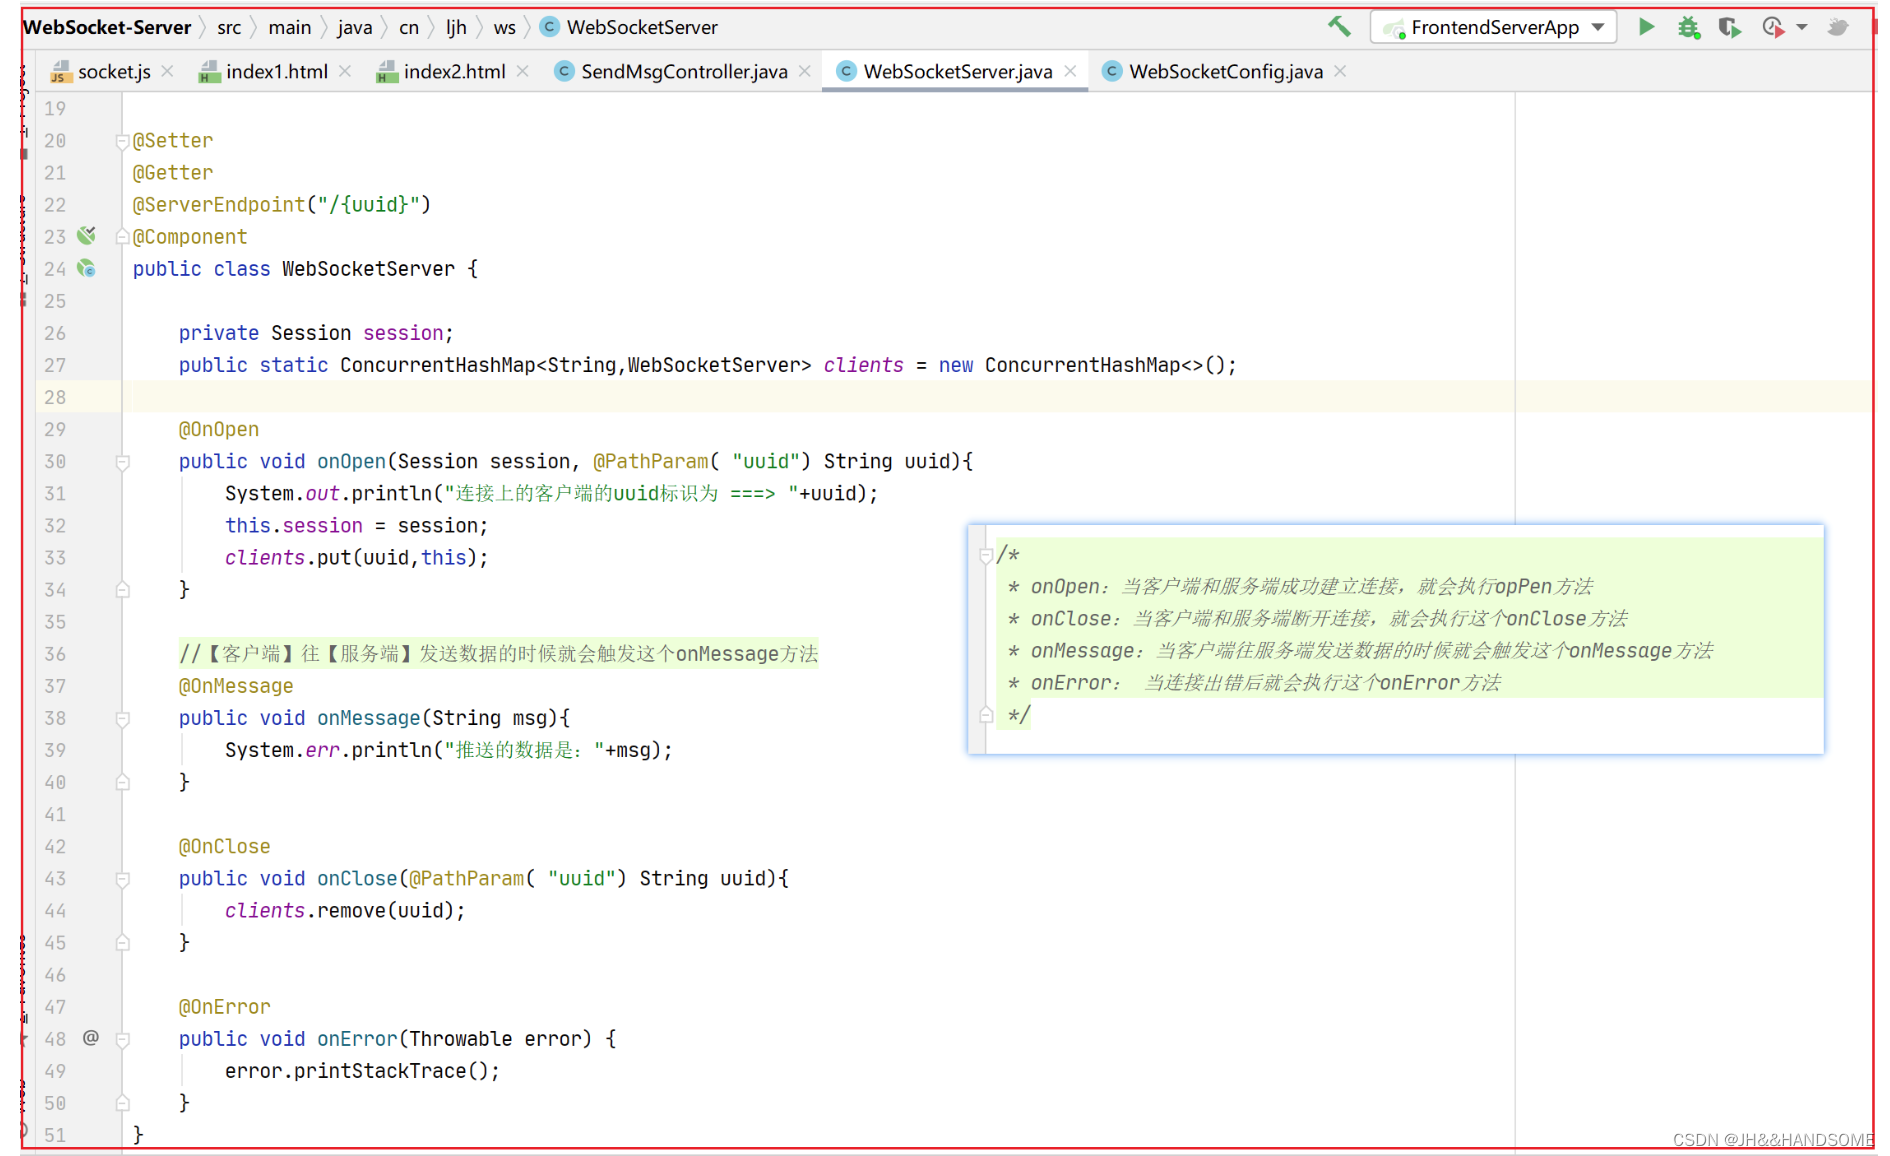Click the onMessage method name on line 38

coord(369,718)
